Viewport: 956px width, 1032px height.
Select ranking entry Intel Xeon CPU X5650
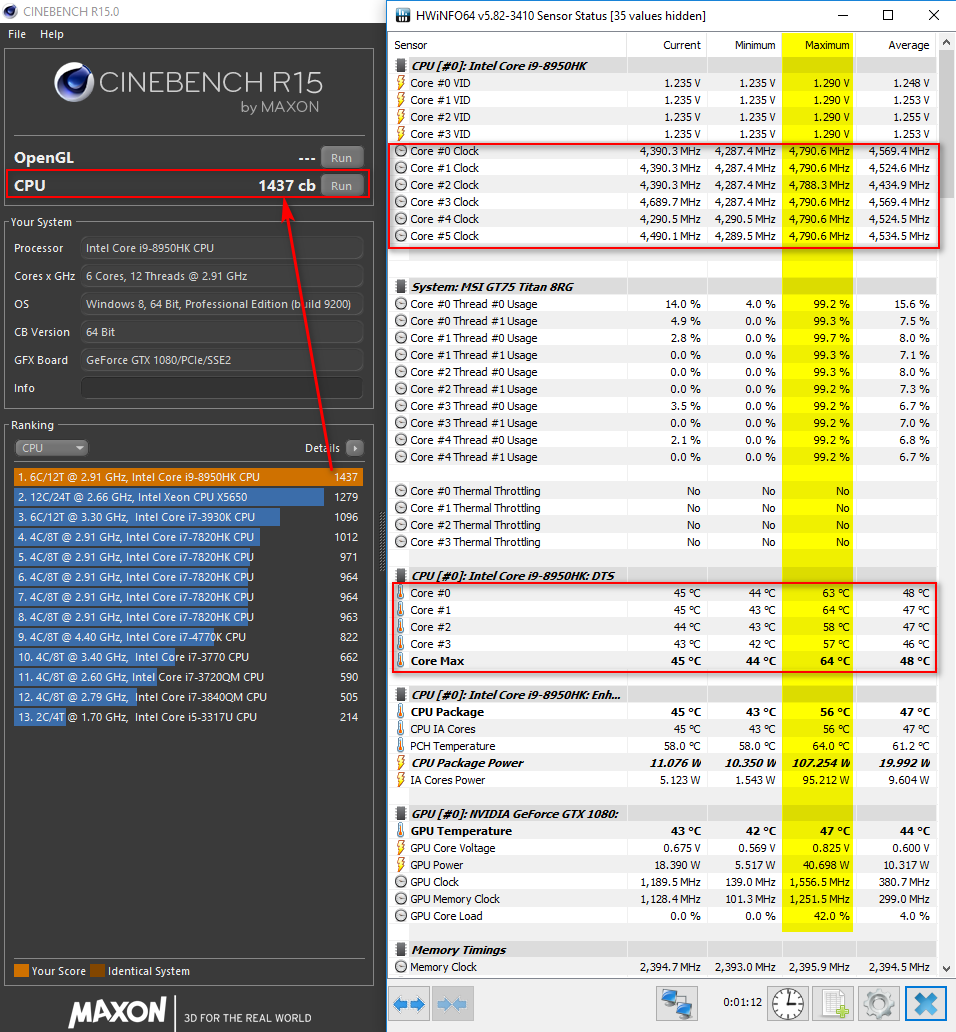coord(188,497)
